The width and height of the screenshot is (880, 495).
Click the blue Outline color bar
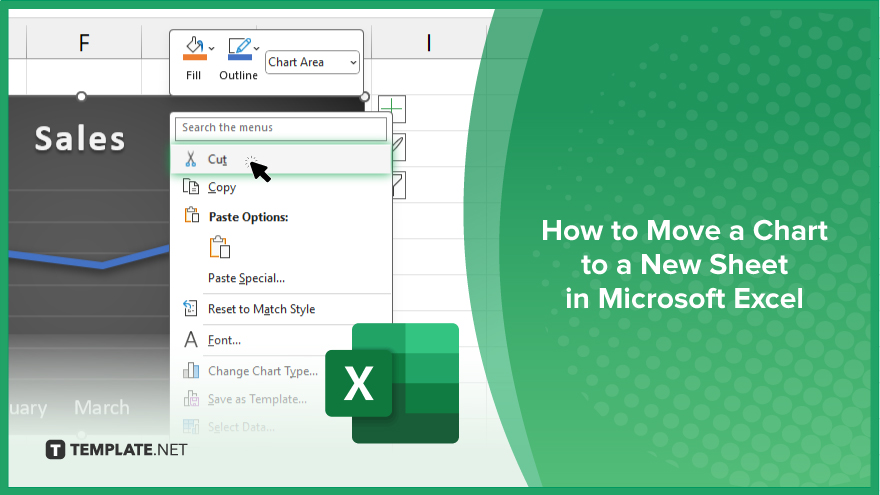click(240, 57)
